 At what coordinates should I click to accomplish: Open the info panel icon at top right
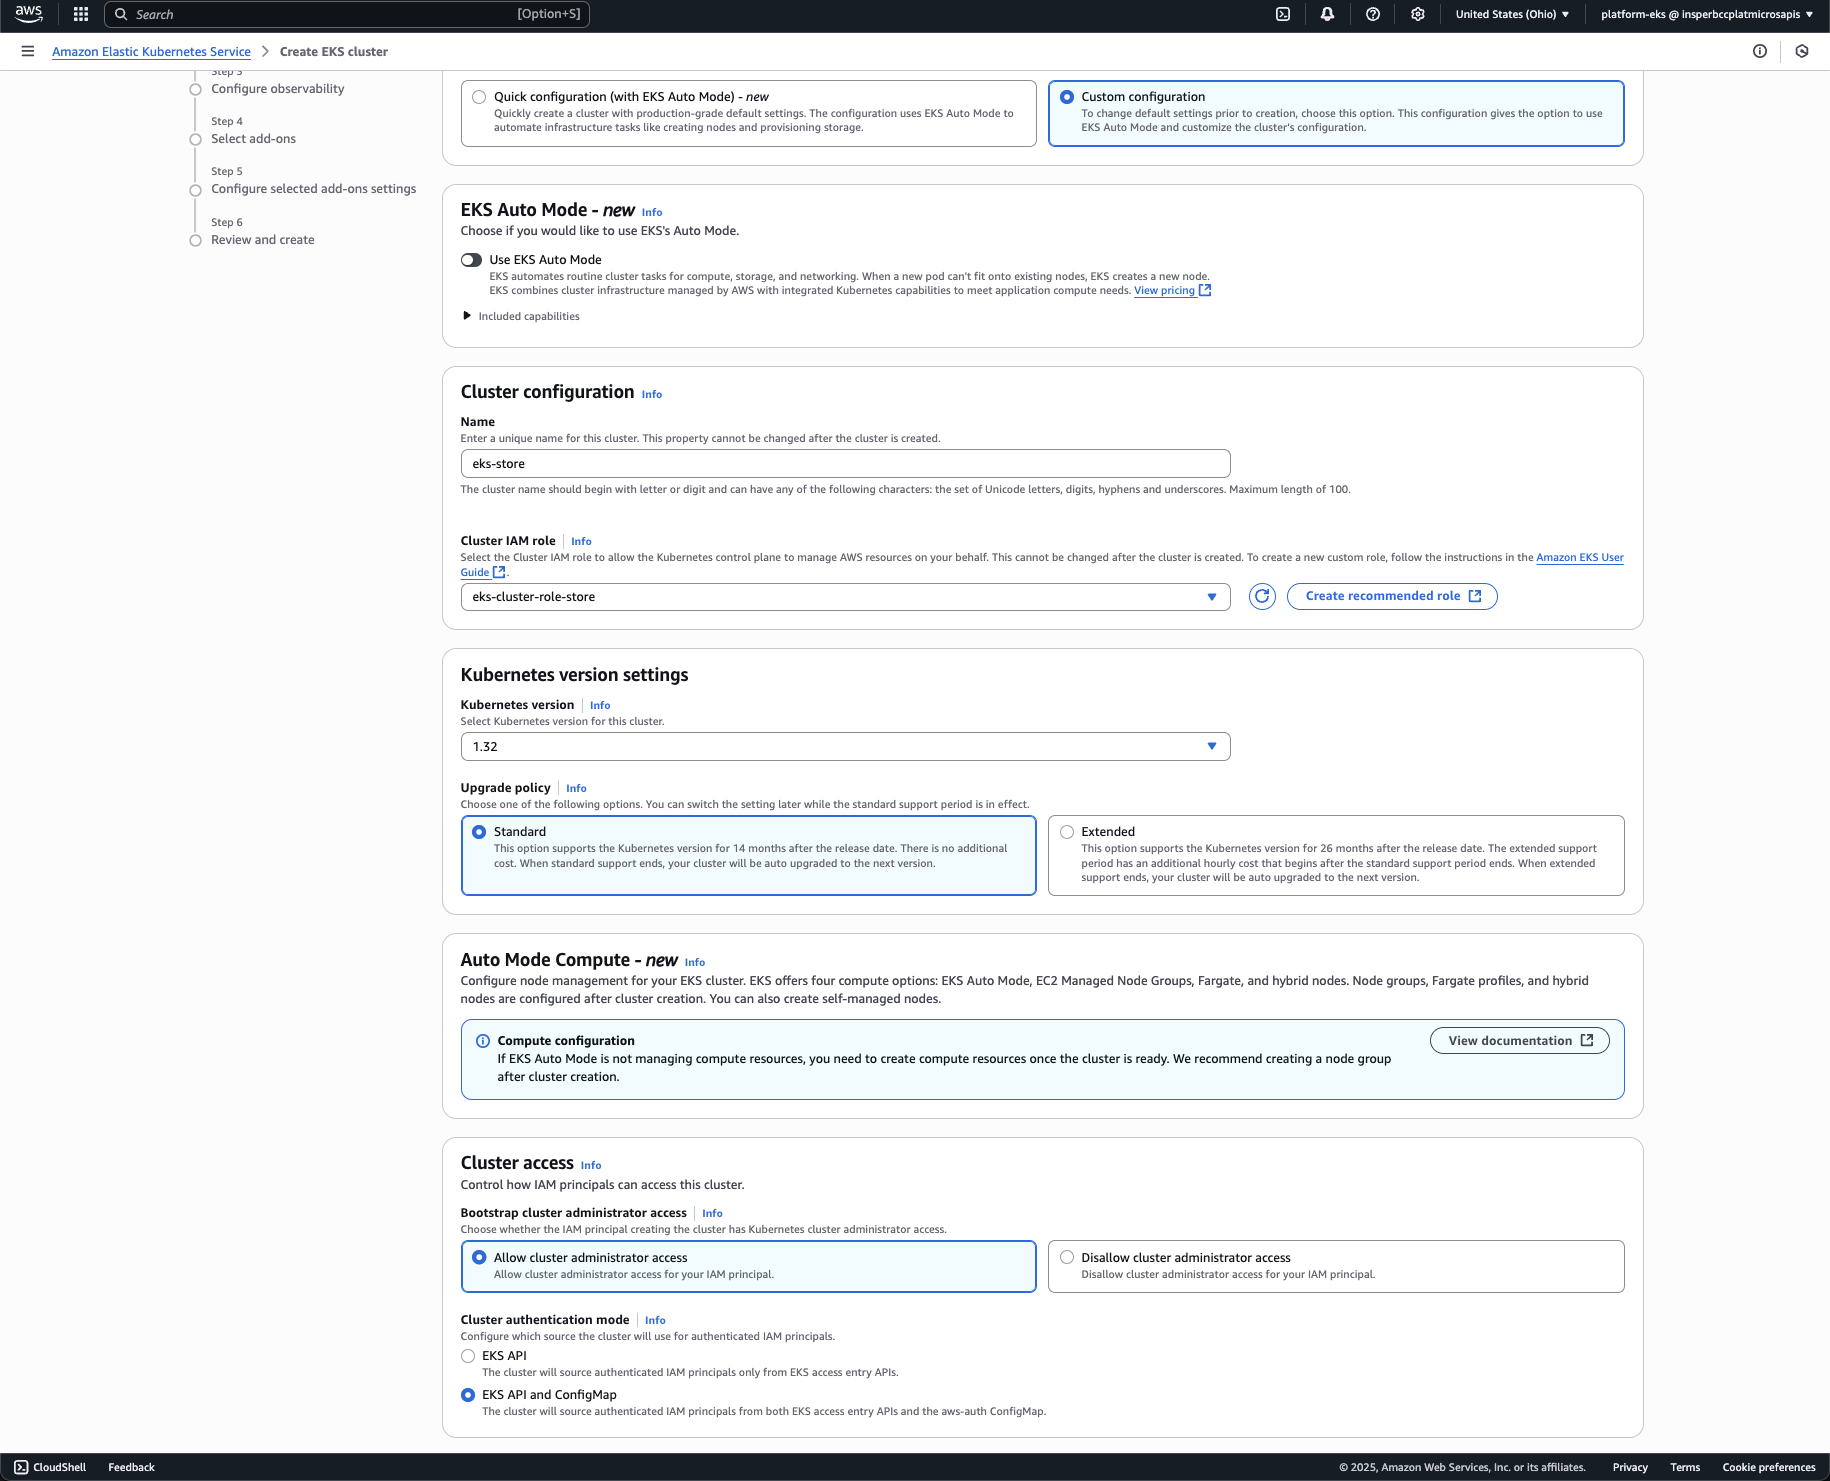[1759, 51]
